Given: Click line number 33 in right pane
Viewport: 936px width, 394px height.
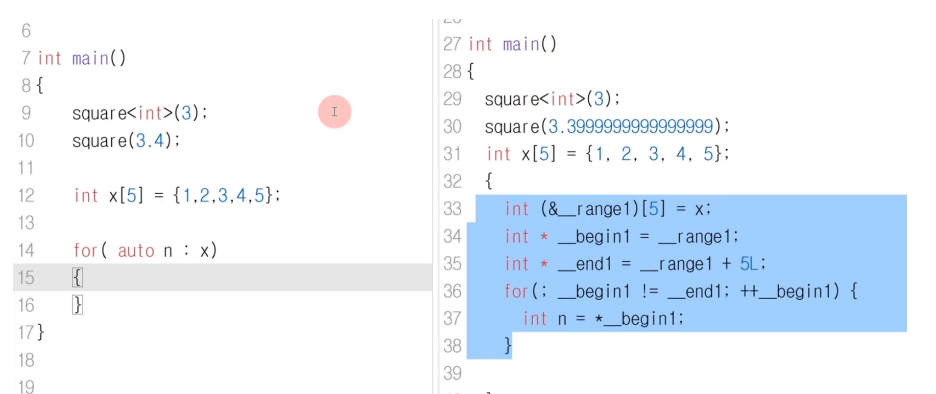Looking at the screenshot, I should click(452, 208).
